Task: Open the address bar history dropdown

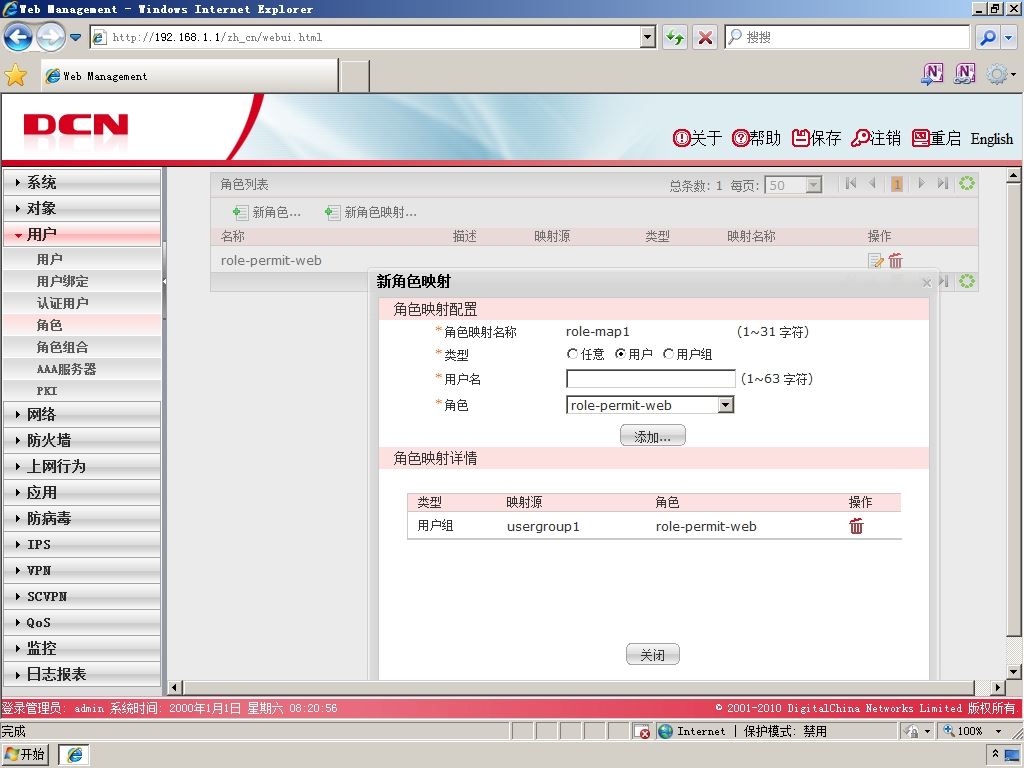Action: coord(647,37)
